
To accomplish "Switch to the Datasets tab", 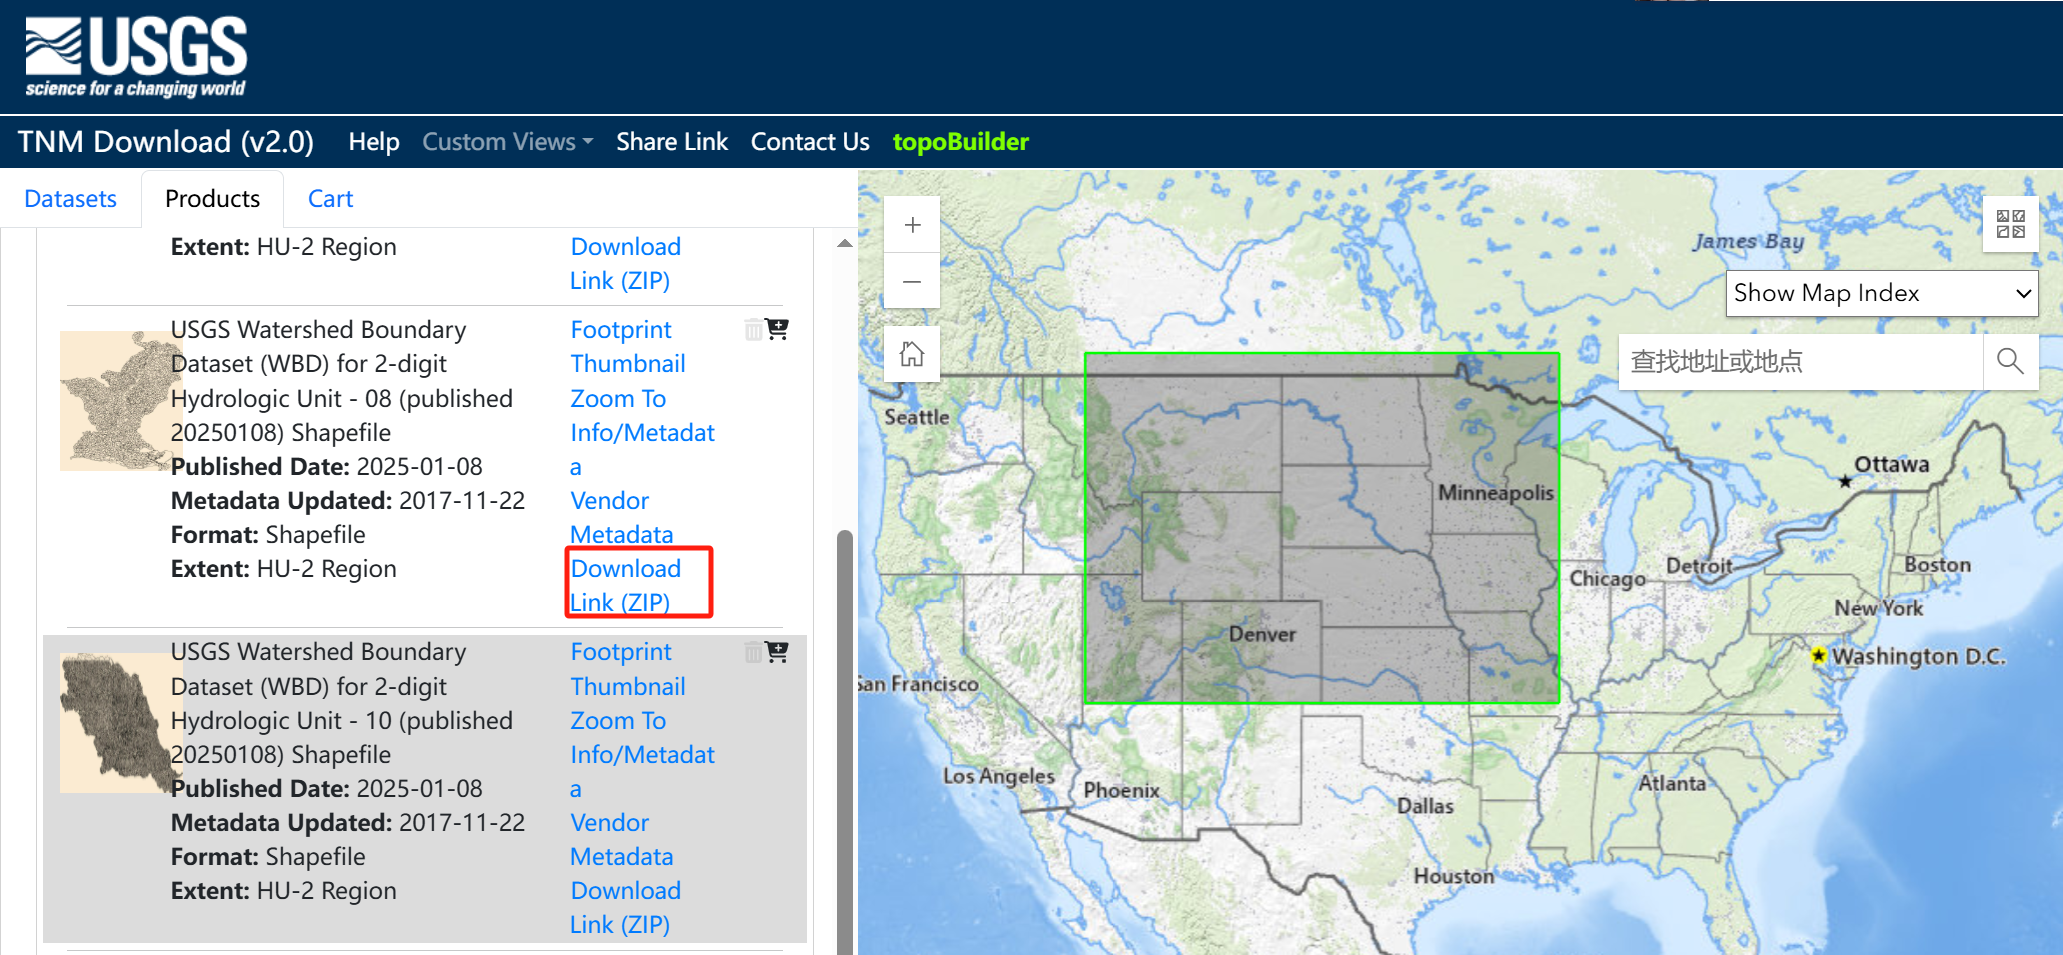I will [x=70, y=199].
